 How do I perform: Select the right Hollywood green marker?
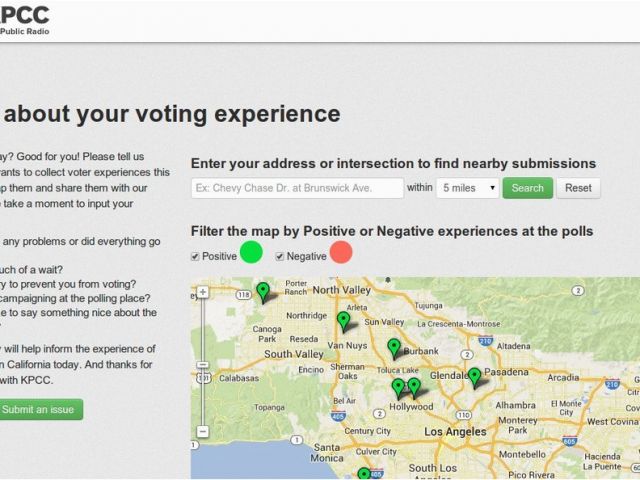[x=414, y=387]
